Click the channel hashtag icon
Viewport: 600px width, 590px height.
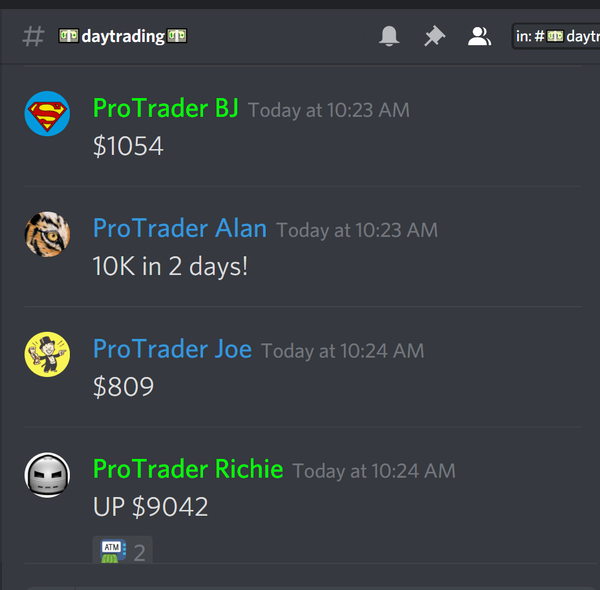[x=33, y=36]
